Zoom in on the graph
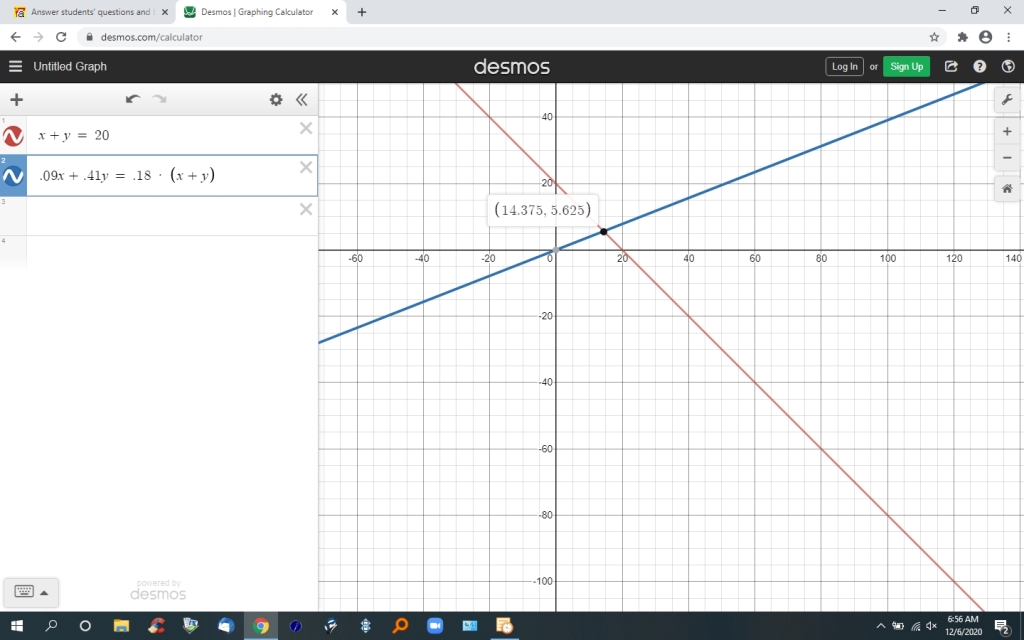 (1006, 131)
